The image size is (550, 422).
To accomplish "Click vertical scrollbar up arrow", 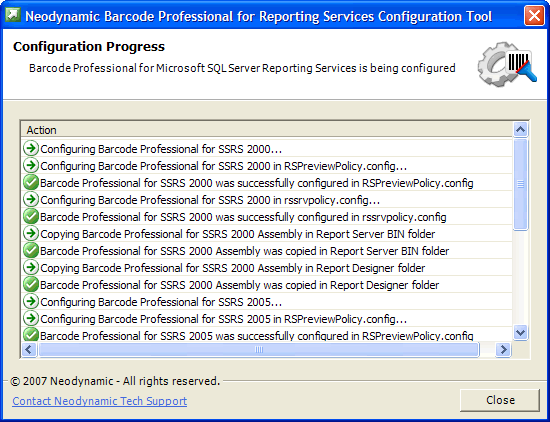I will (x=521, y=130).
